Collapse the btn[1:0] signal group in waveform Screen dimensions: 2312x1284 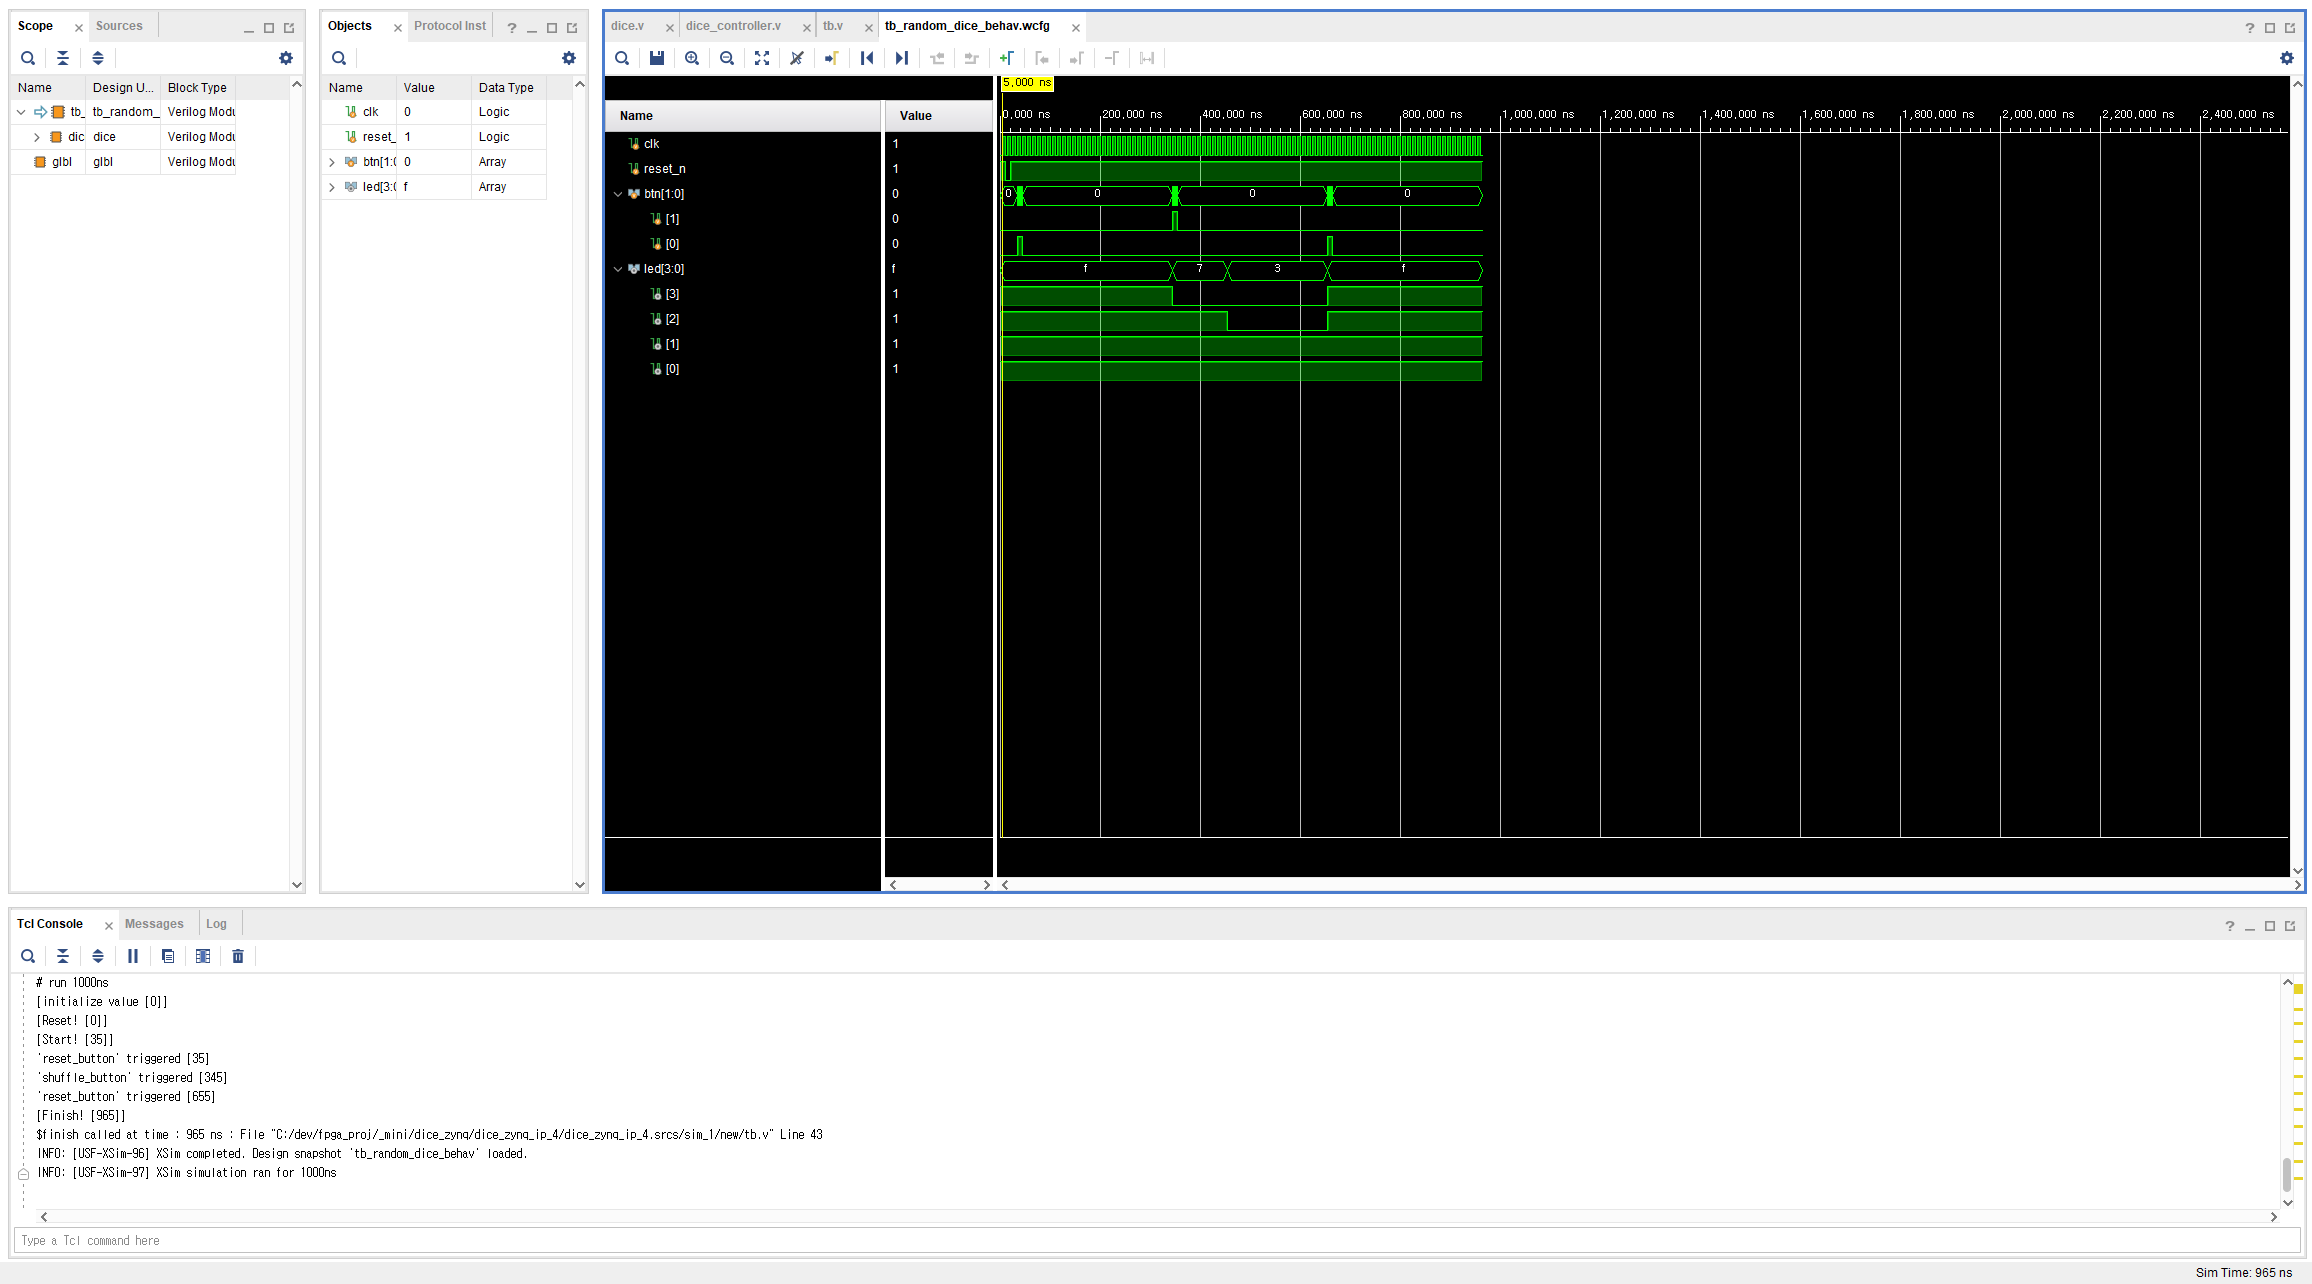coord(618,194)
